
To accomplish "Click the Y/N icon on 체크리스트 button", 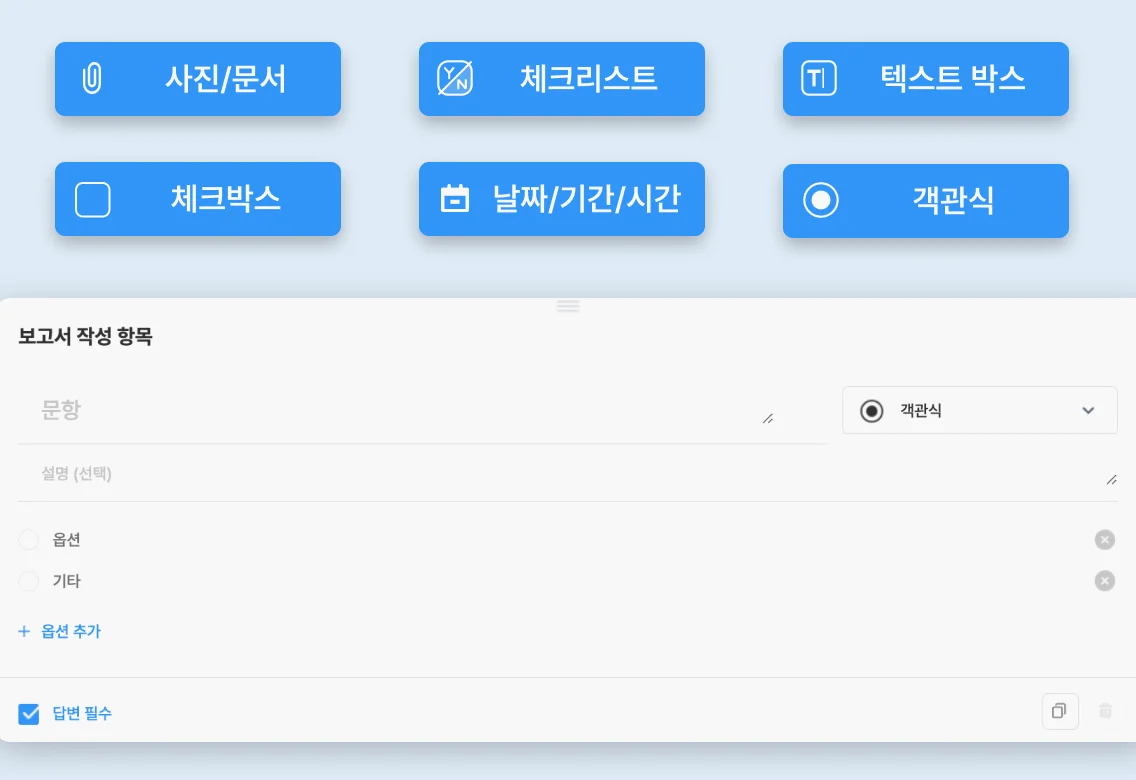I will click(455, 79).
